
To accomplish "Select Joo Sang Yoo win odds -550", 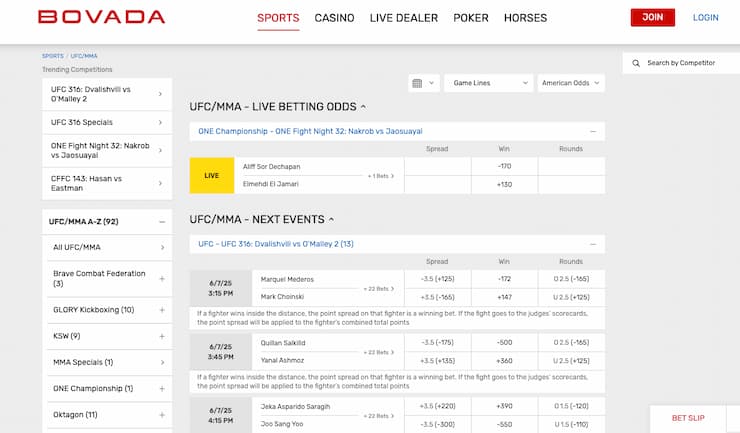I will [504, 425].
